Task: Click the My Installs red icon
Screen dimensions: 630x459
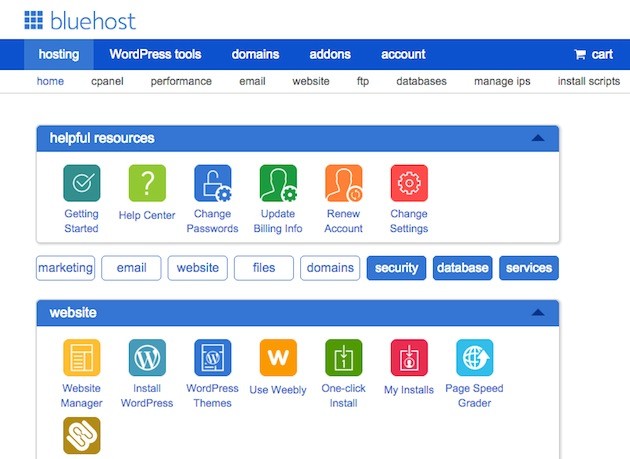Action: tap(409, 357)
